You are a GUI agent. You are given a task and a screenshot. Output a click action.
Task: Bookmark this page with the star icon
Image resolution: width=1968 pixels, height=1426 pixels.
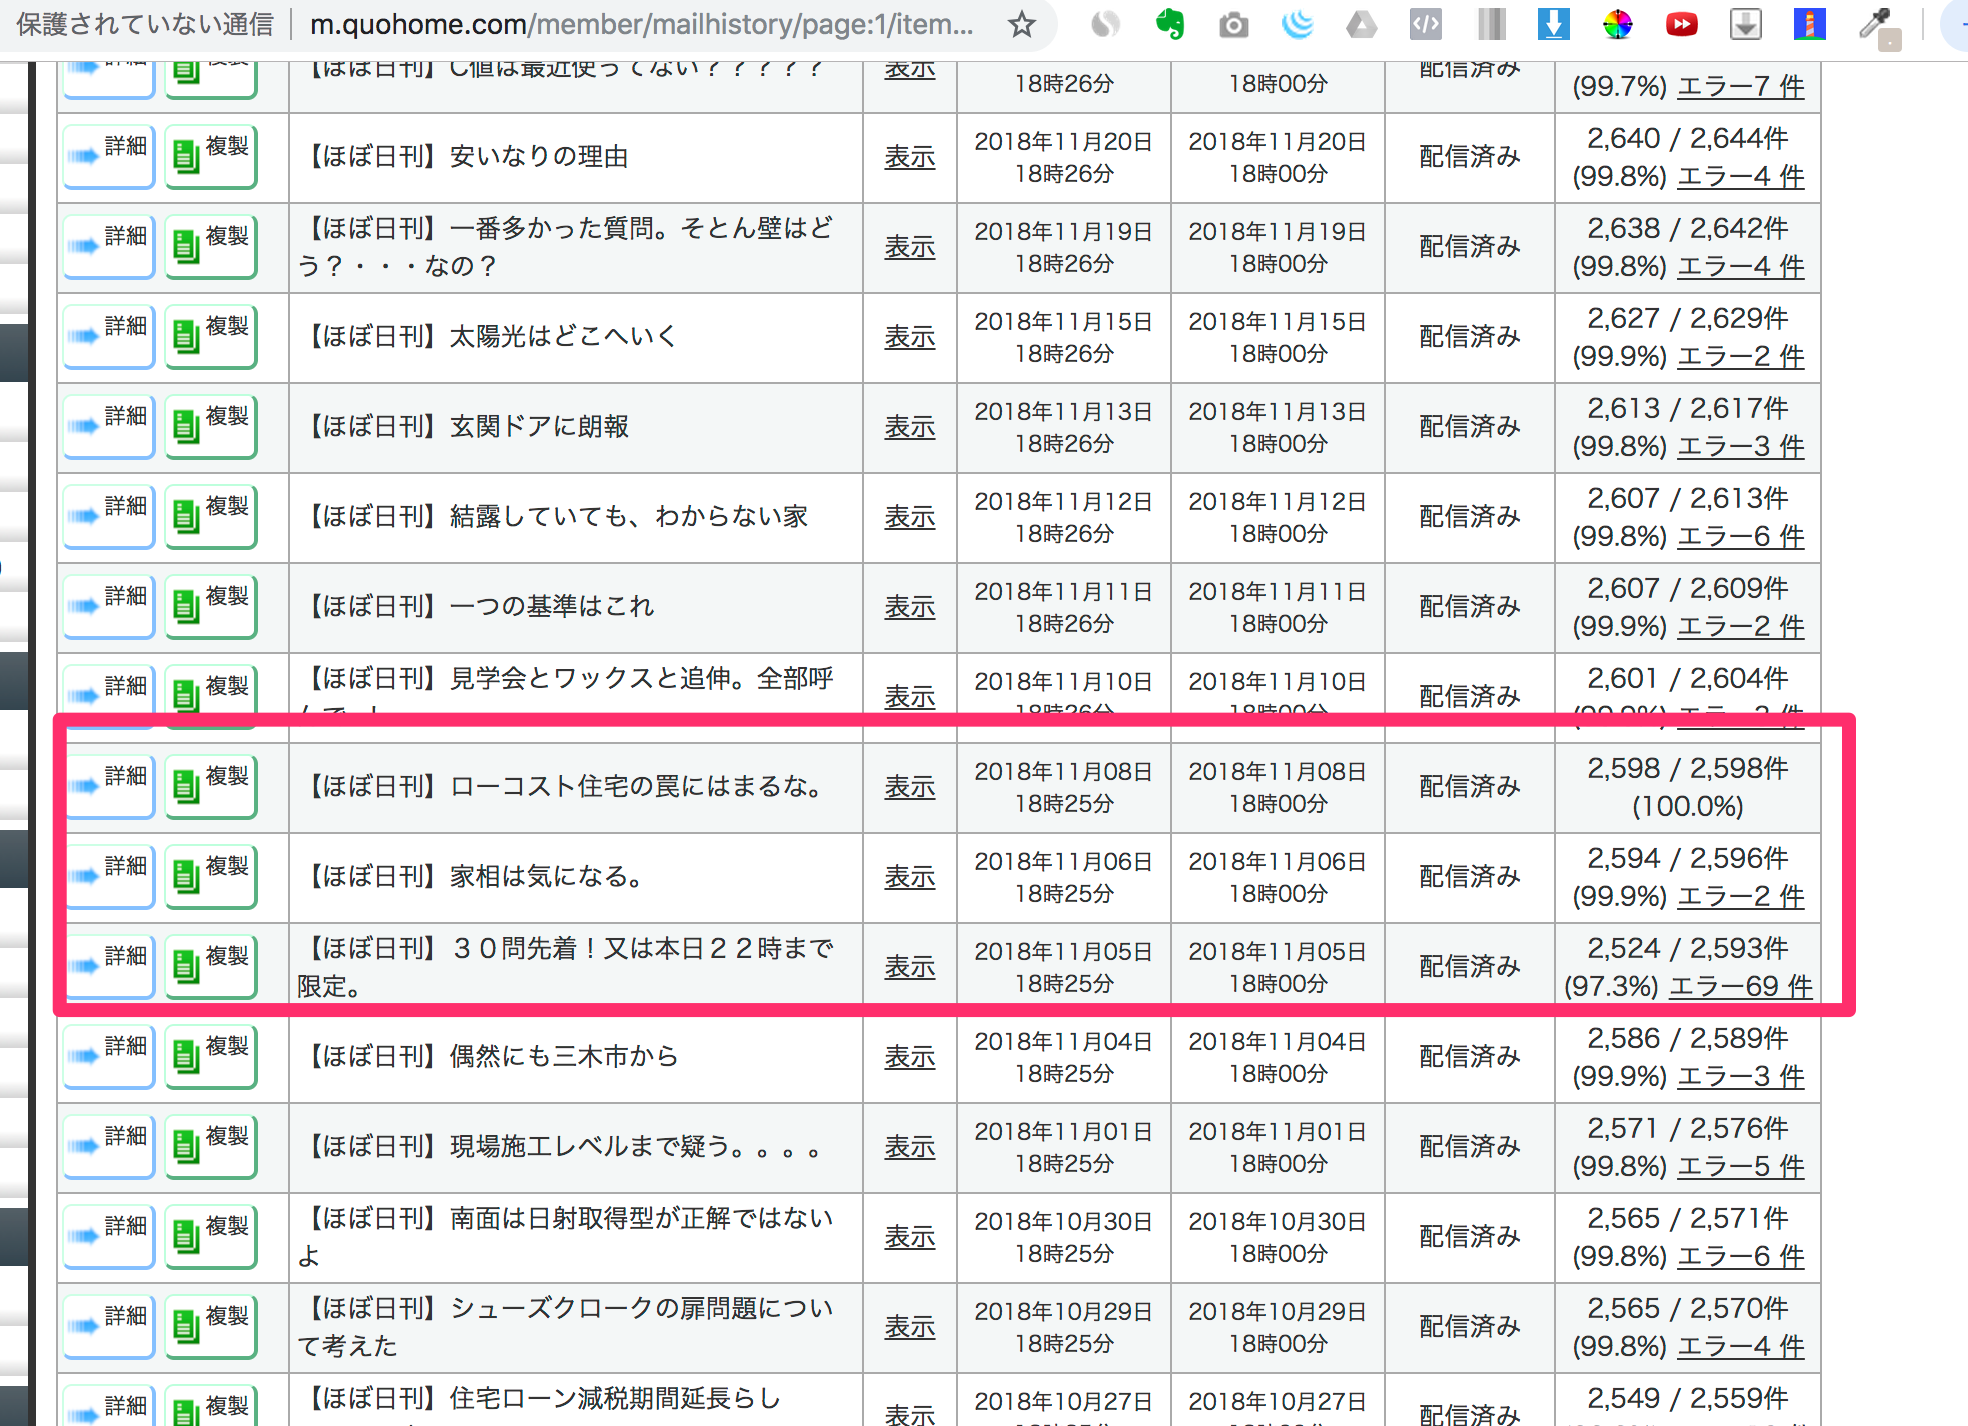(1021, 24)
